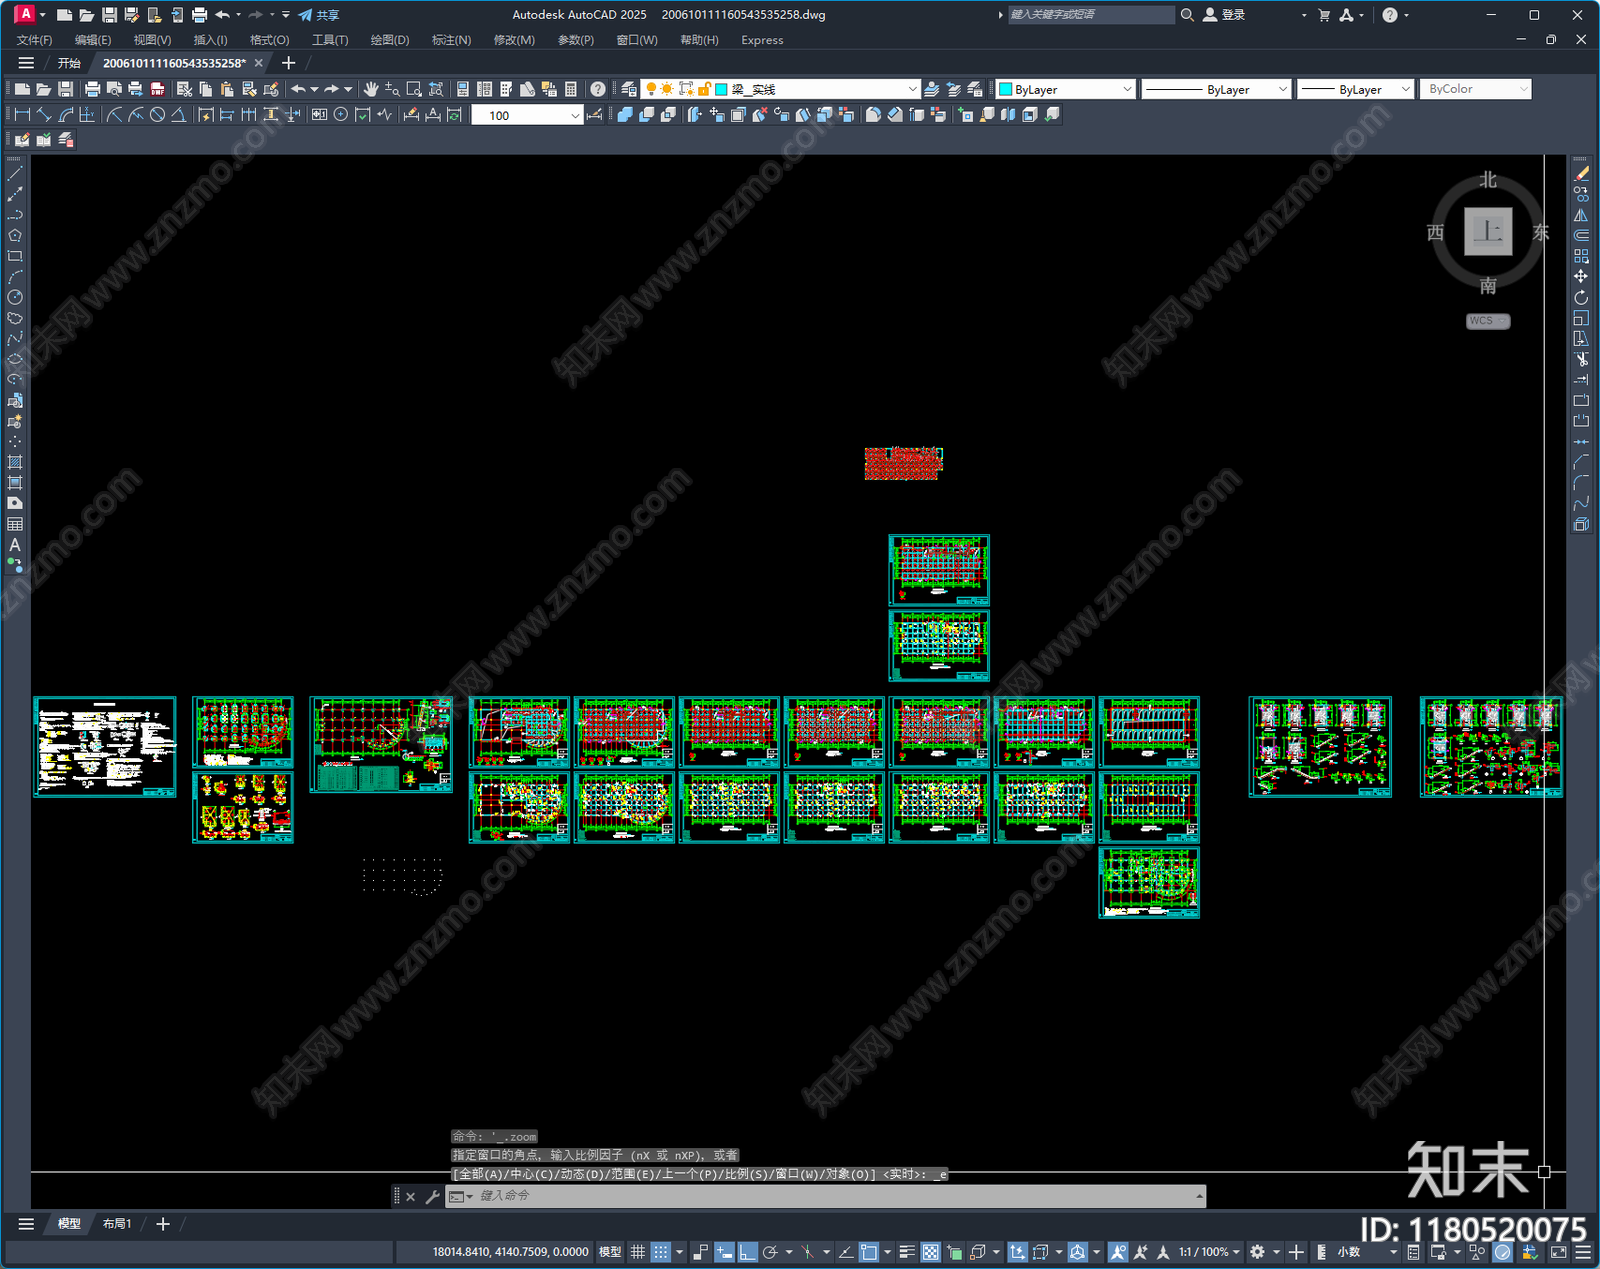Click the cyan layer color swatch
Viewport: 1600px width, 1269px height.
coord(721,89)
